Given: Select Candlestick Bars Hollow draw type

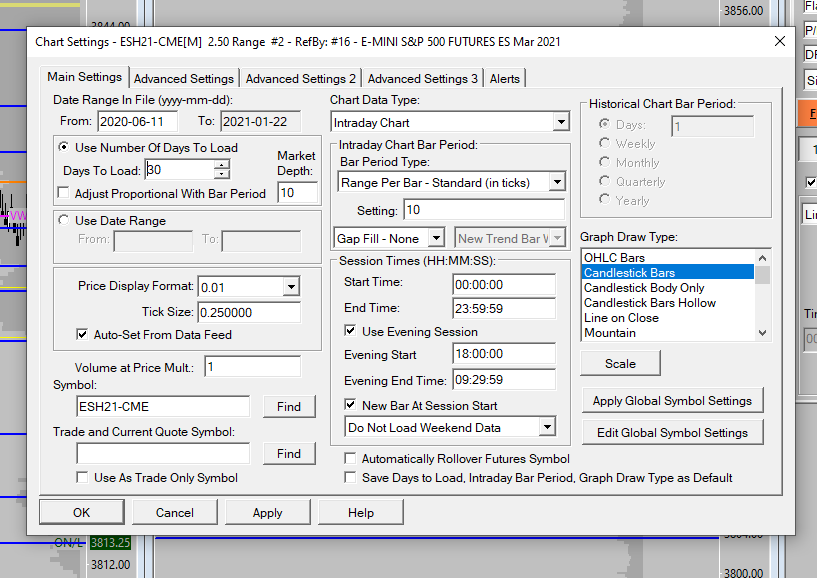Looking at the screenshot, I should [x=667, y=303].
